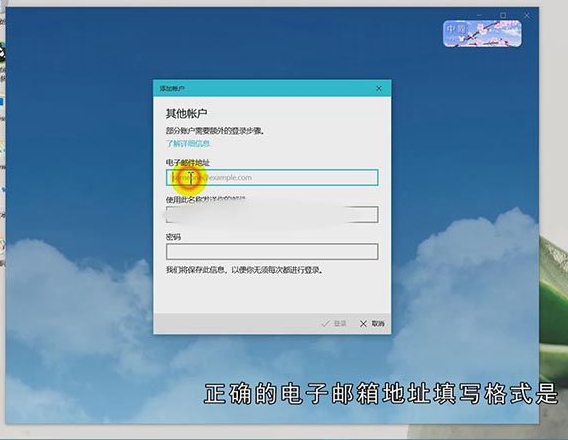Minimize the main Mail window
The image size is (568, 440).
click(480, 15)
